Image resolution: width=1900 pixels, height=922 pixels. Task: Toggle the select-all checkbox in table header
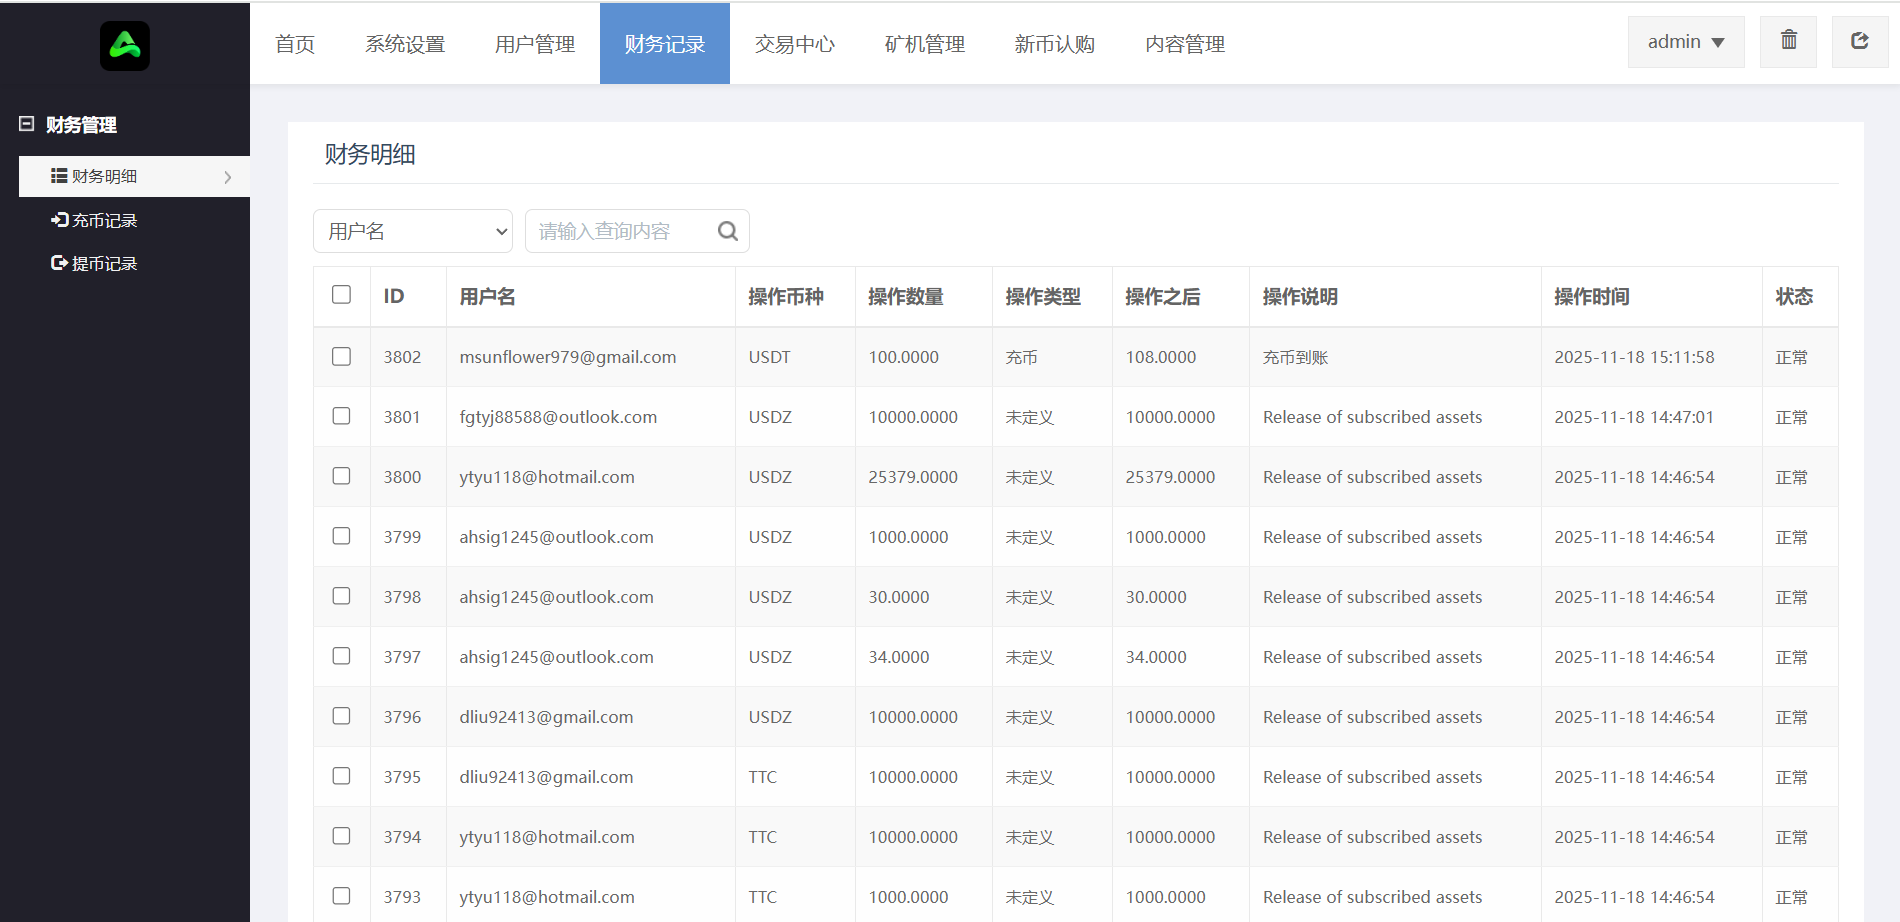(341, 295)
